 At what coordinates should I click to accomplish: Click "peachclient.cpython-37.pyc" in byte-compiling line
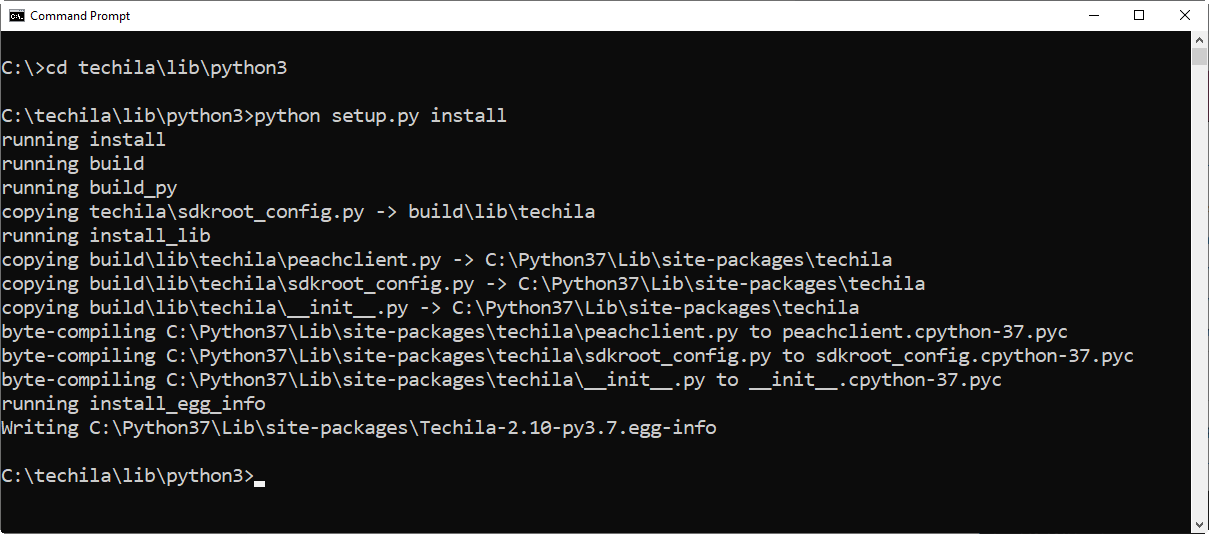coord(925,332)
